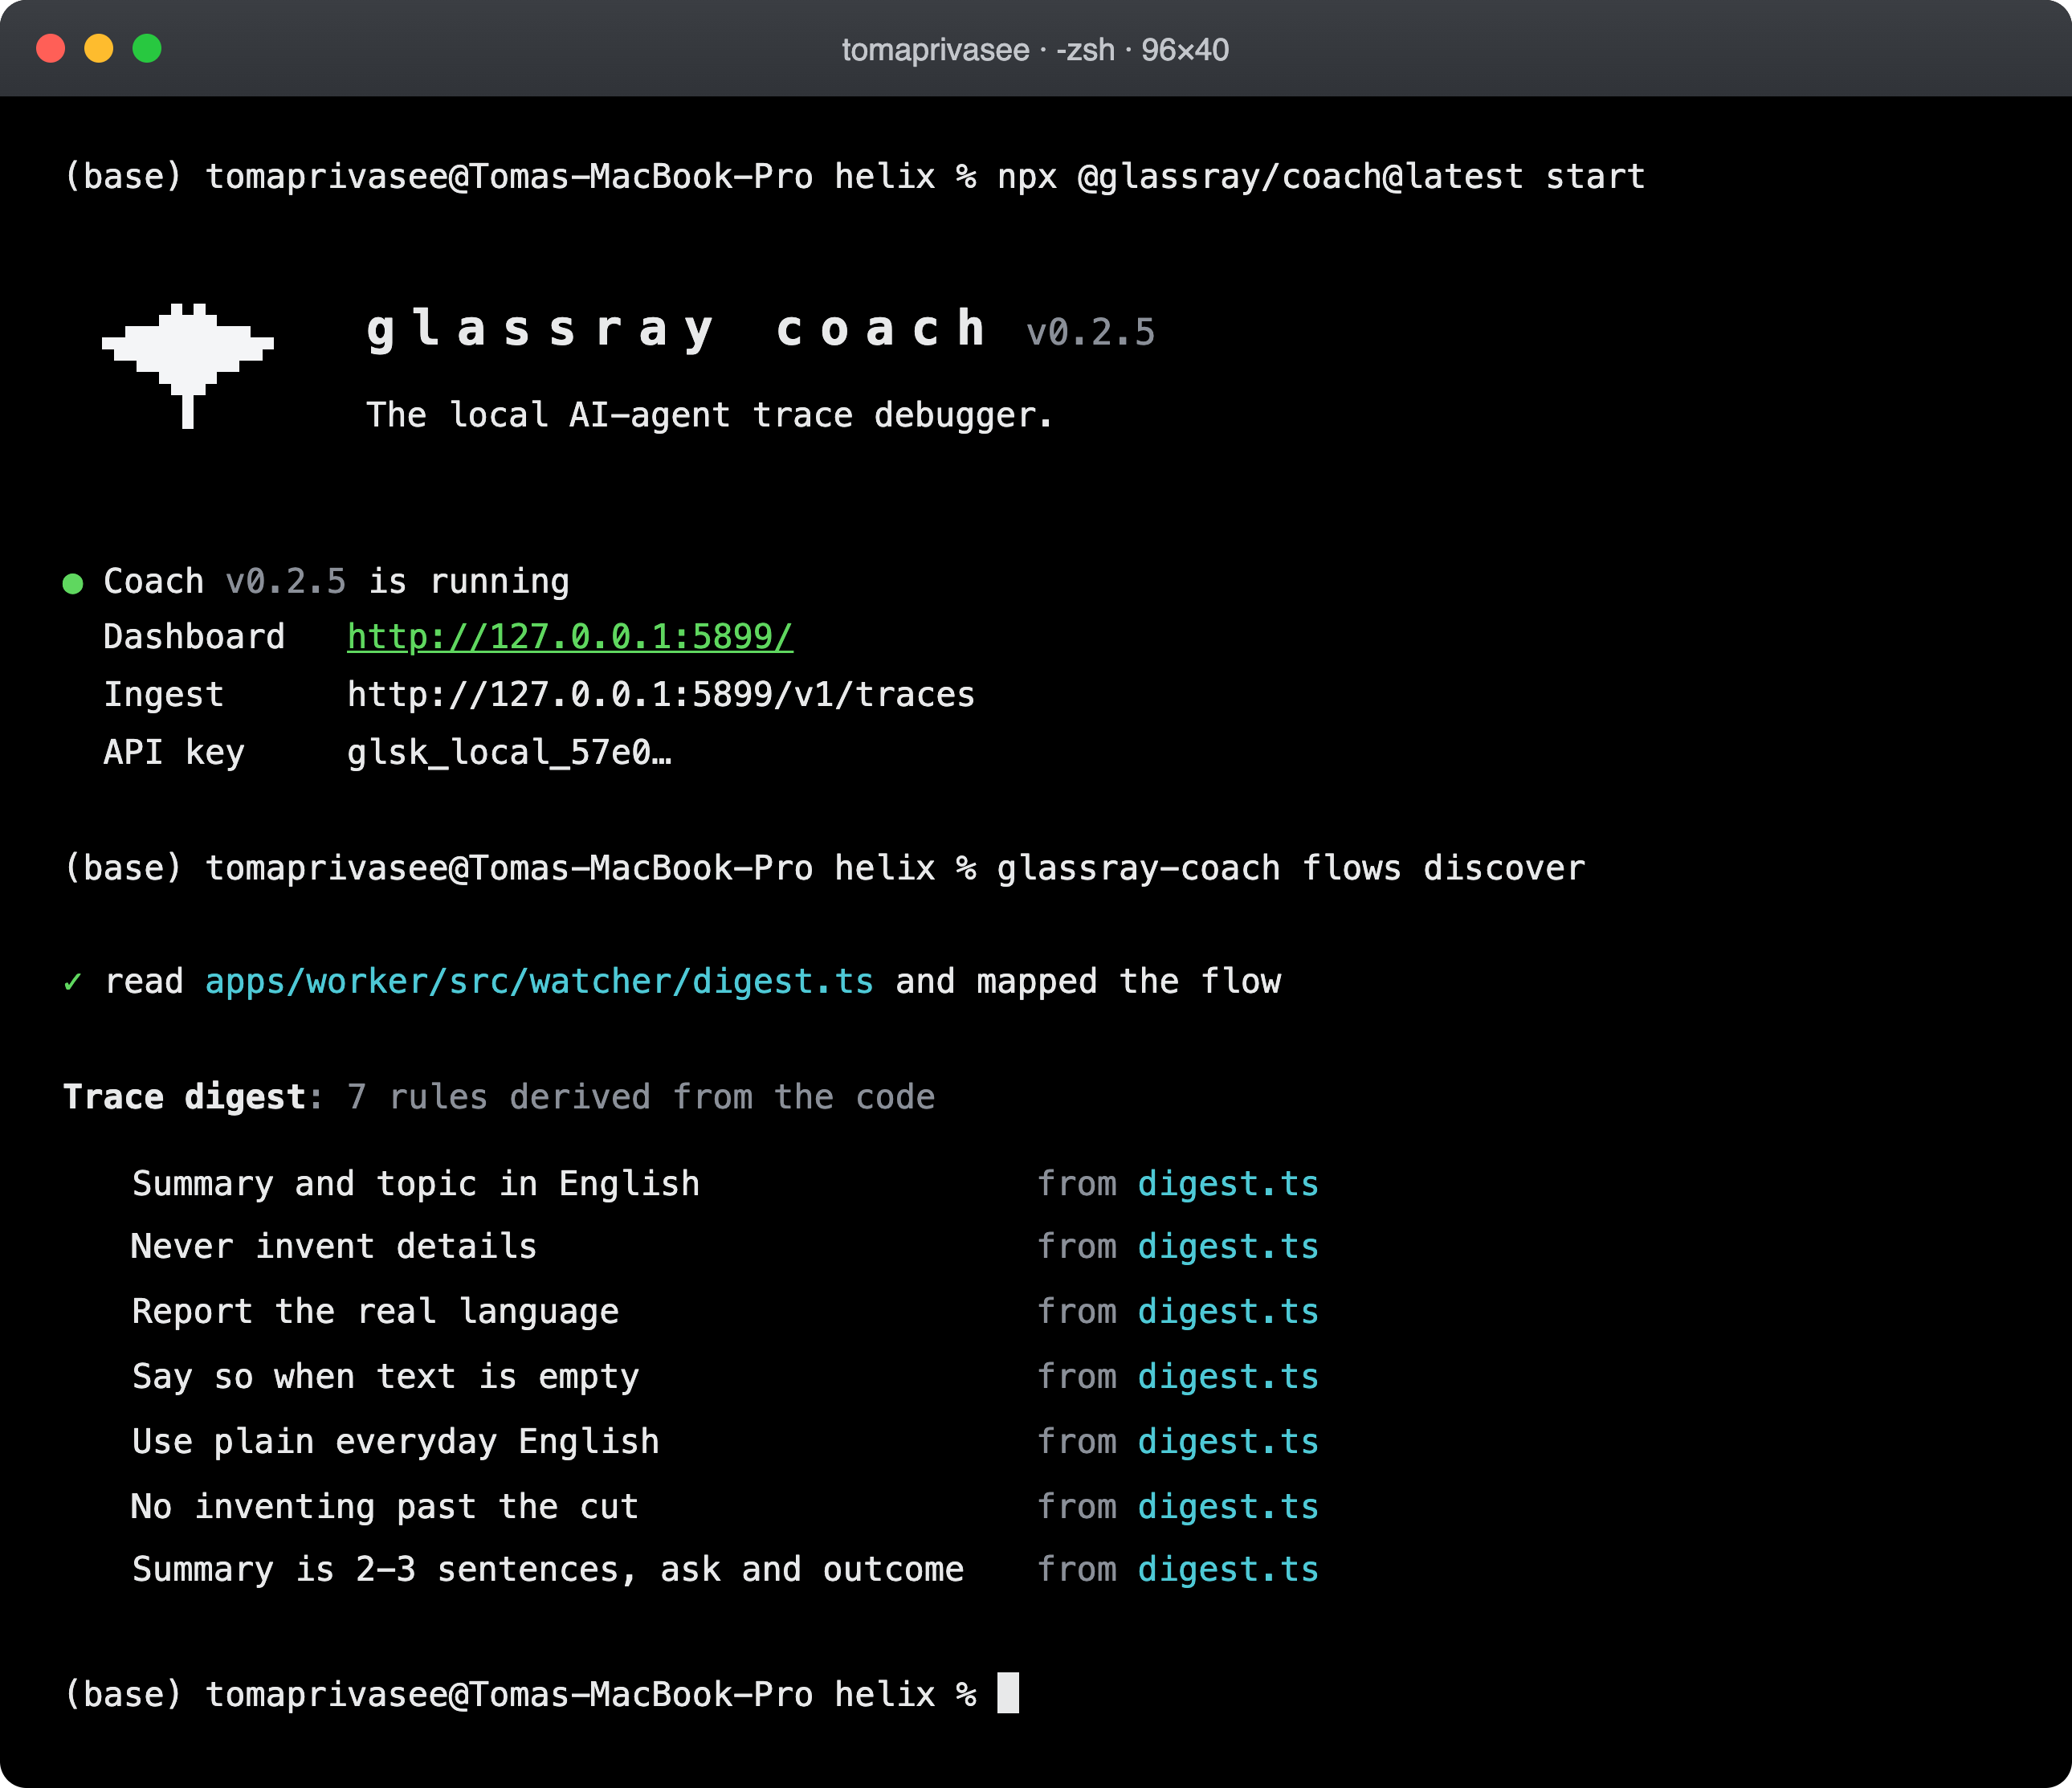Click rule 'Summary is 2-3 sentences, ask and outcome'
Image resolution: width=2072 pixels, height=1788 pixels.
point(548,1570)
